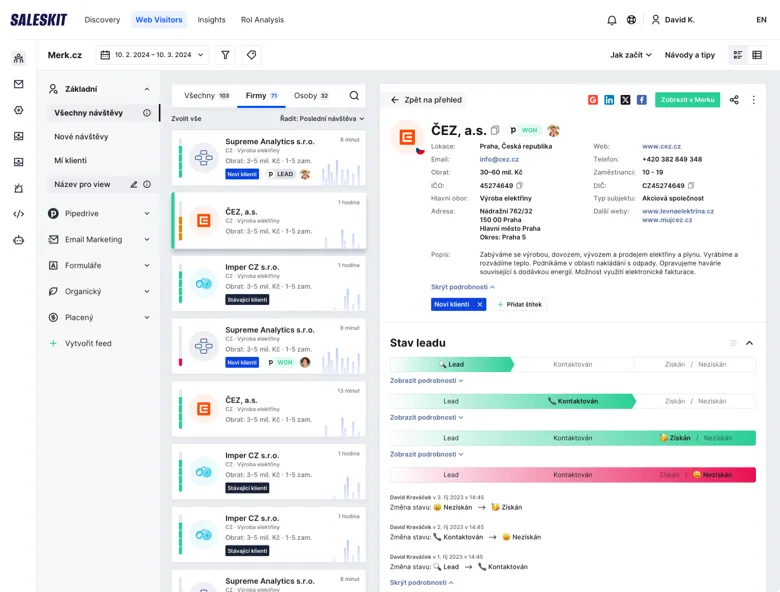This screenshot has width=780, height=592.
Task: Open the date range 10. 2. 2024 dropdown
Action: pos(152,55)
